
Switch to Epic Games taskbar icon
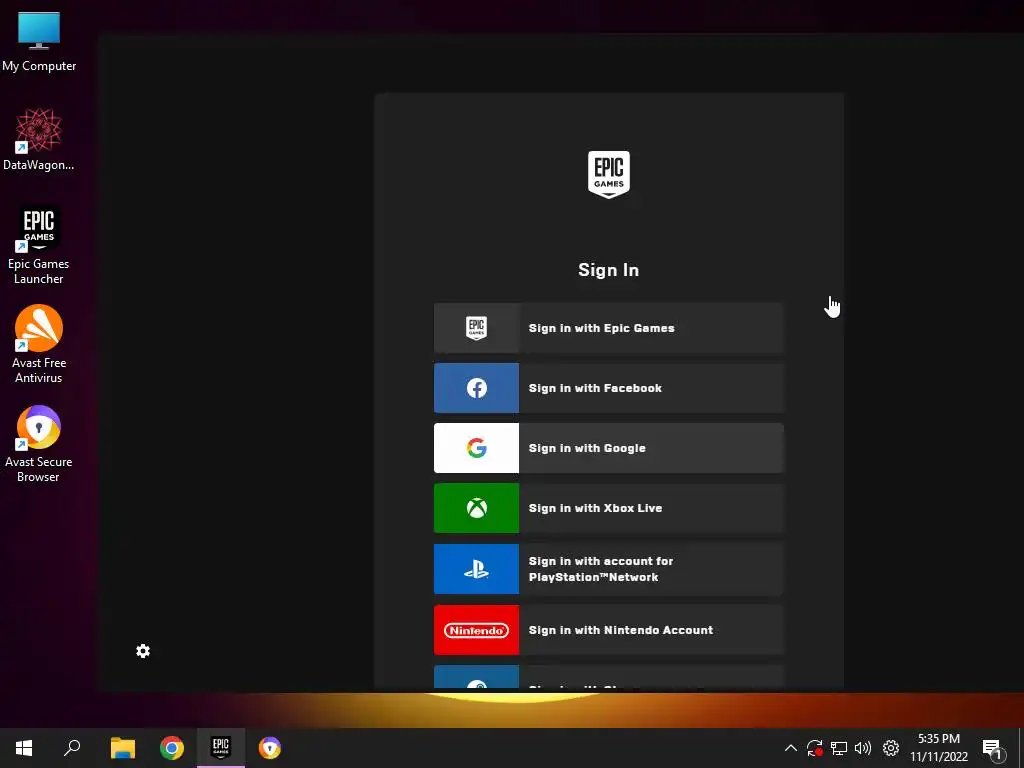click(x=221, y=748)
